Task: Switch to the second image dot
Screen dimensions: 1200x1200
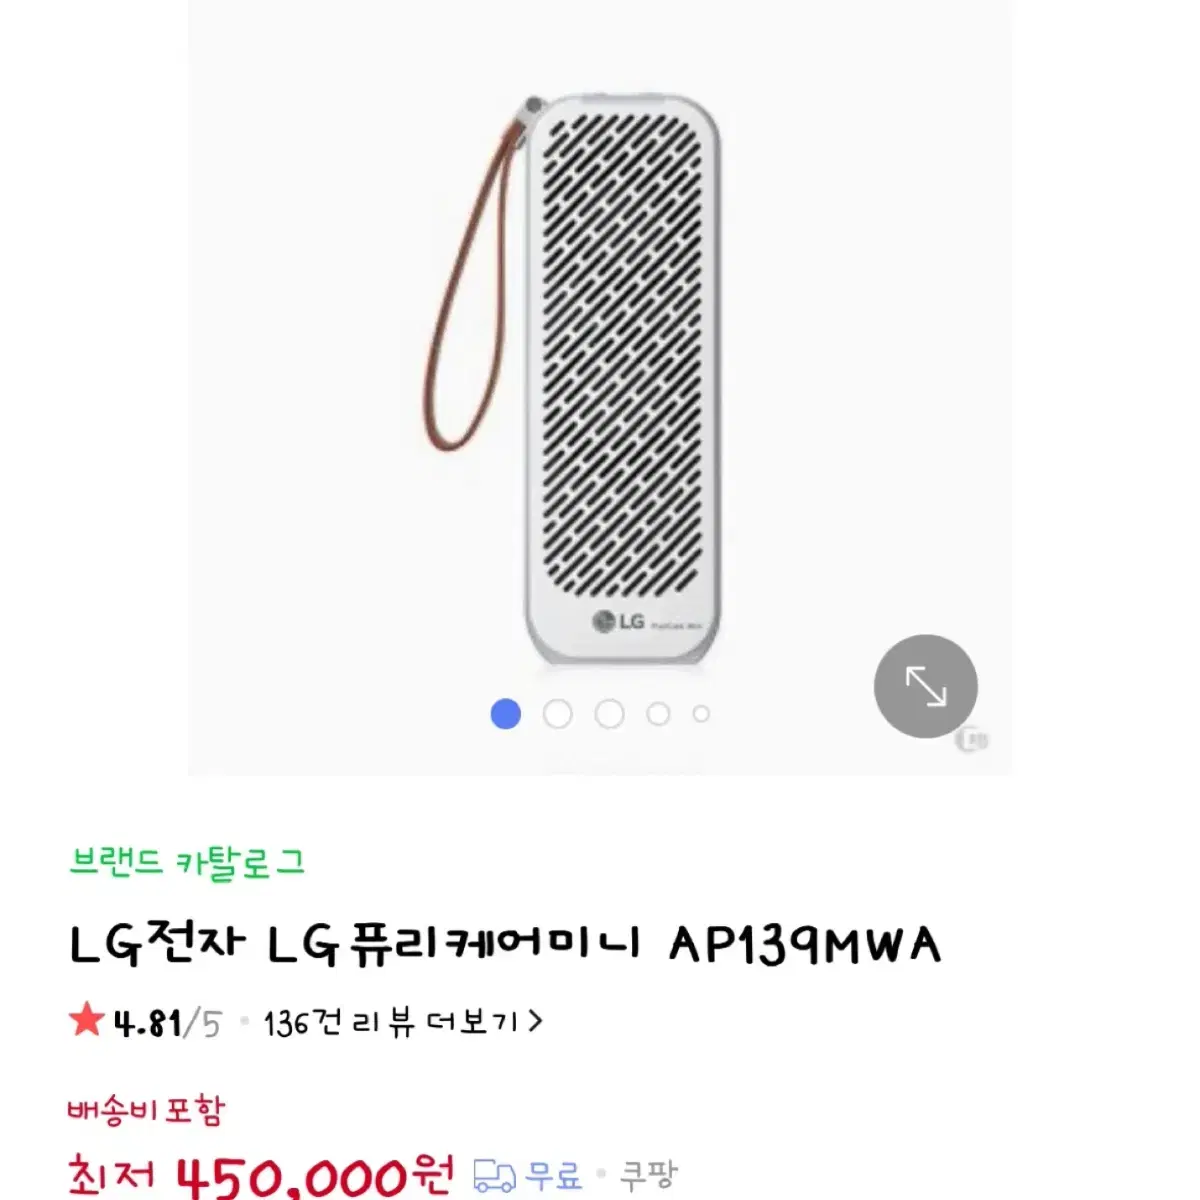Action: [558, 714]
